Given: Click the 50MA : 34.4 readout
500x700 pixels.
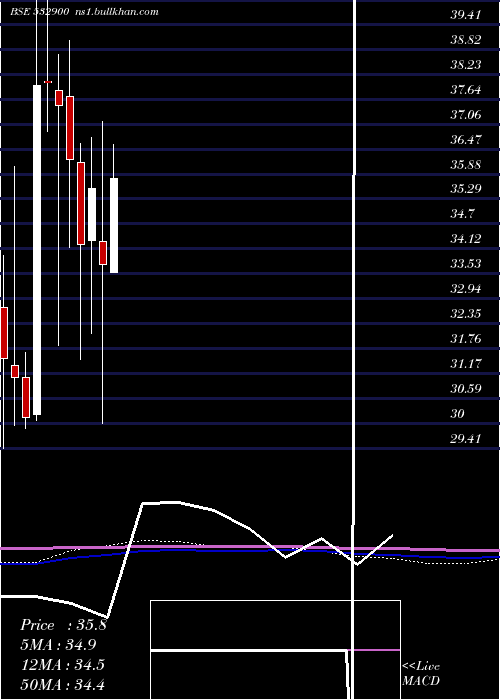Looking at the screenshot, I should 63,684.
